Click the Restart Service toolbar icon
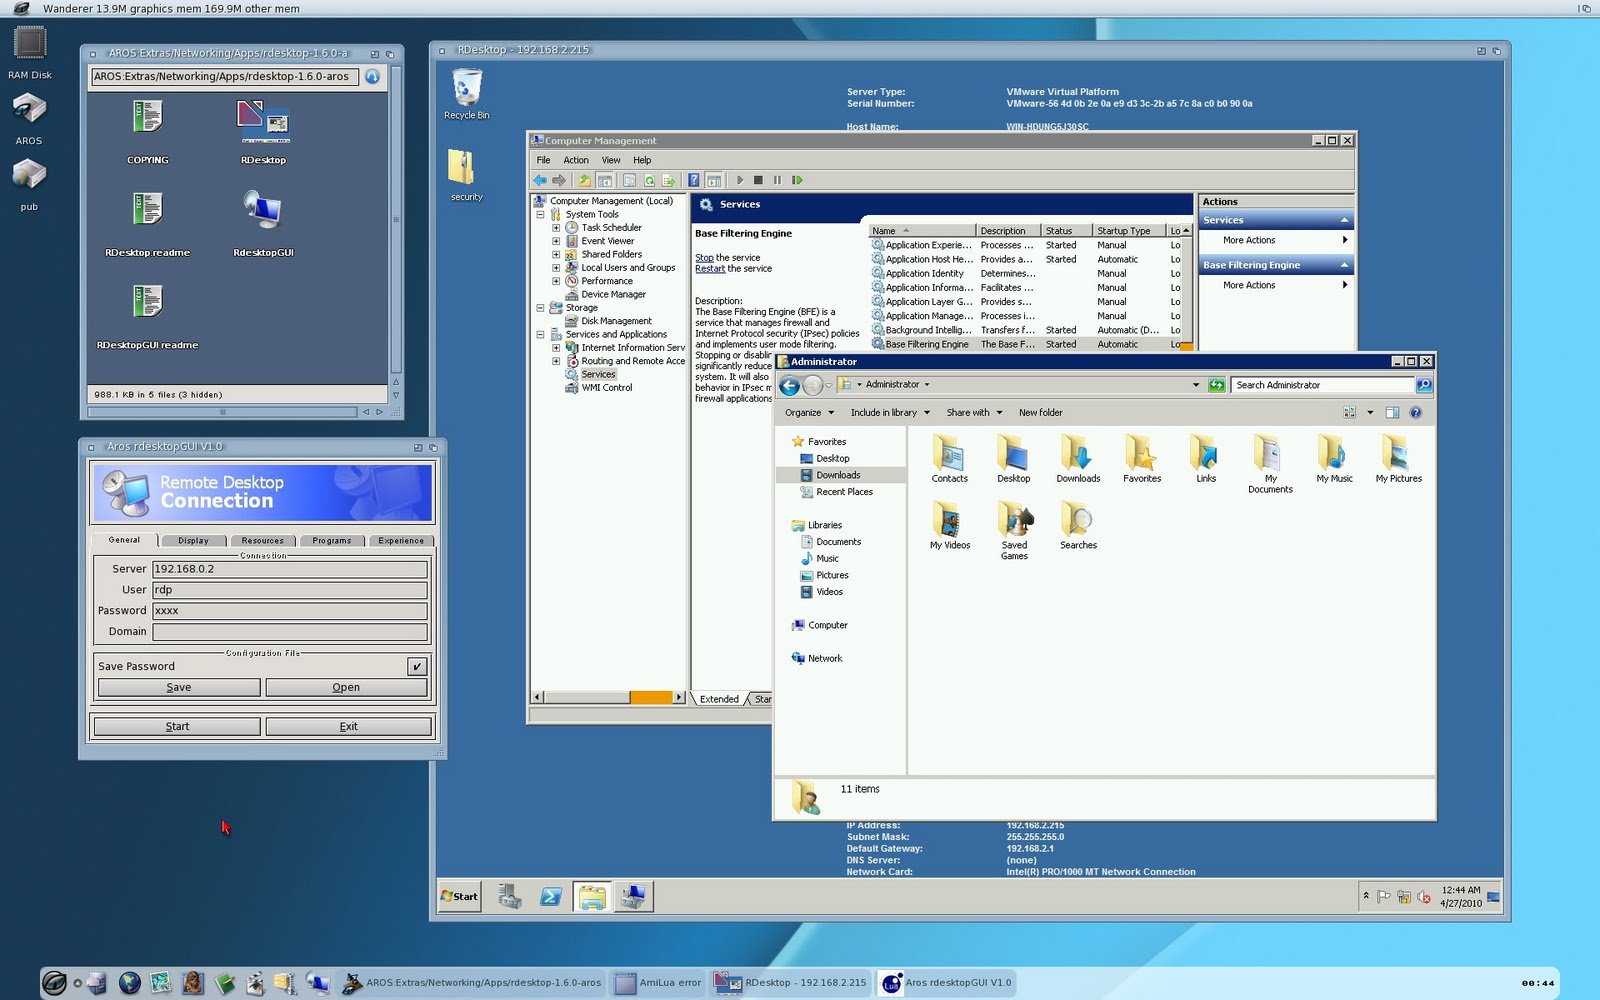 click(797, 180)
